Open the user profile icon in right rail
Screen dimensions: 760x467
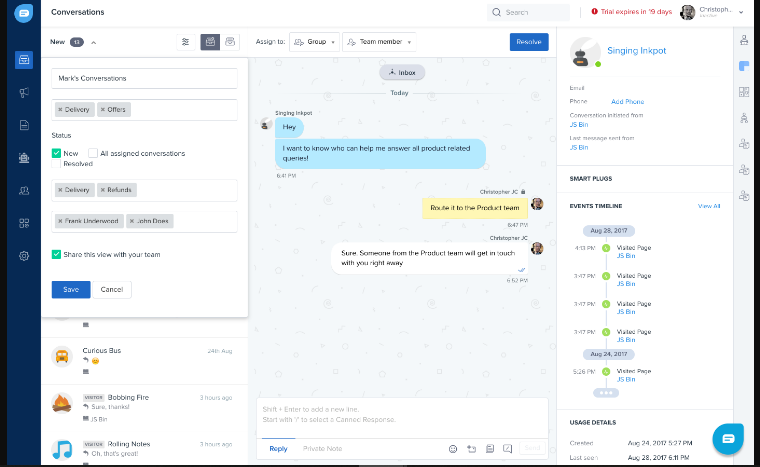(x=744, y=40)
